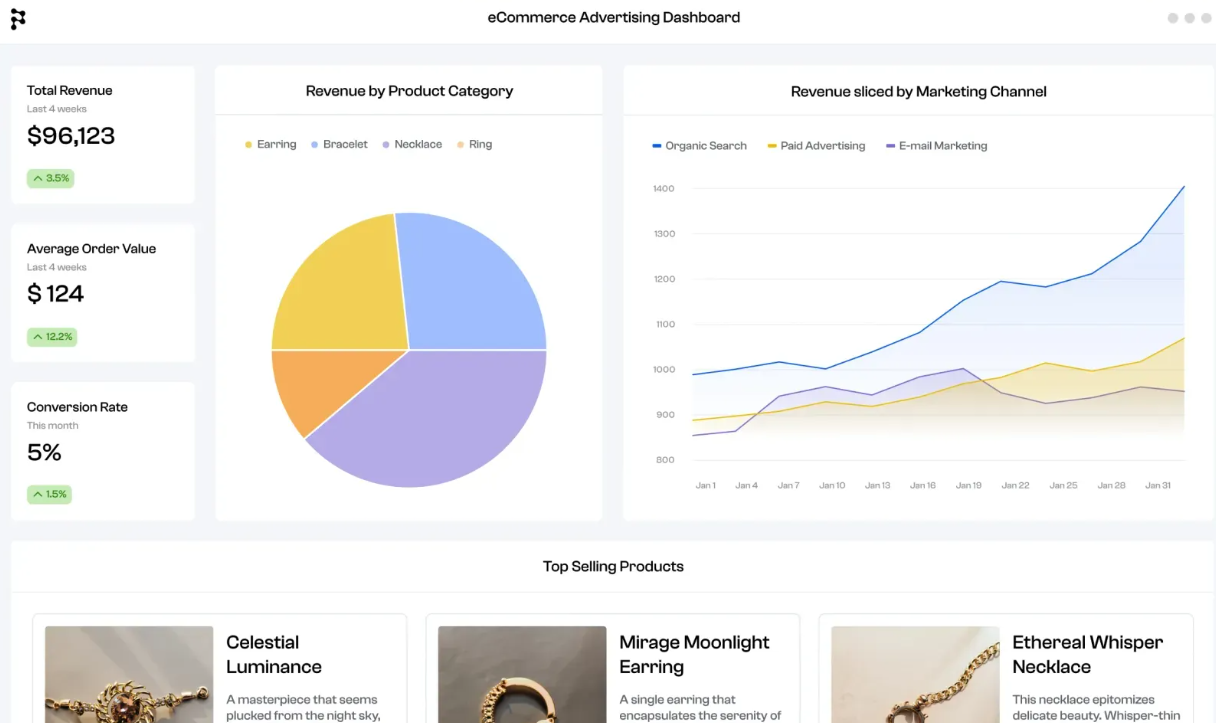Screen dimensions: 1216x723
Task: Click the app logo in top-left corner
Action: pos(18,19)
